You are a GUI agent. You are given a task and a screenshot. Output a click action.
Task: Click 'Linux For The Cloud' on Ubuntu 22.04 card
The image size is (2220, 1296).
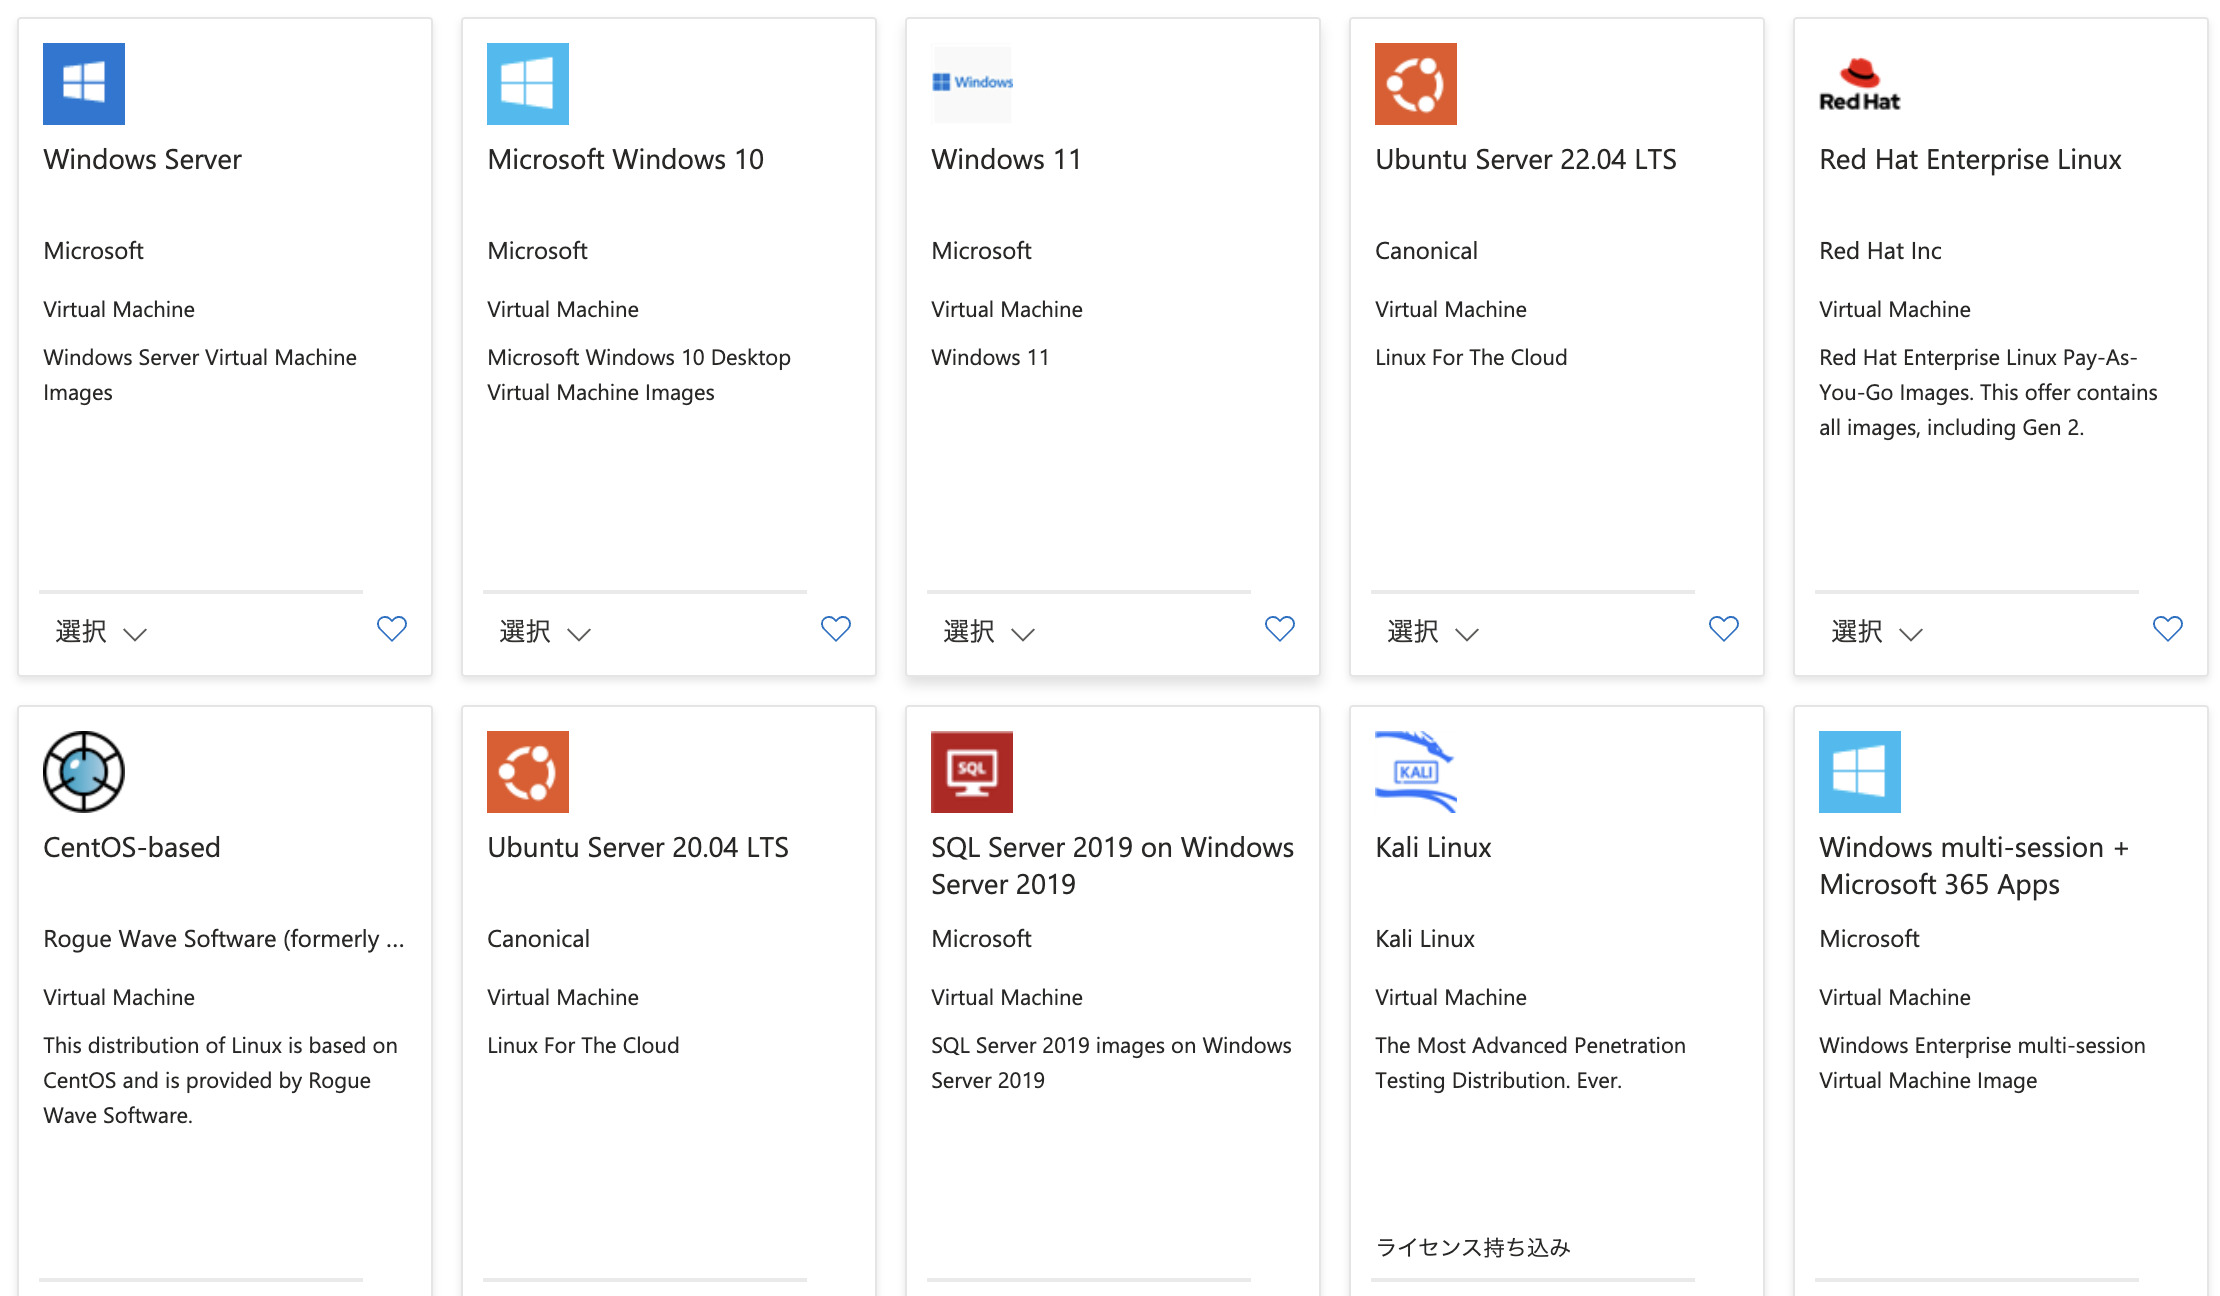[1471, 358]
